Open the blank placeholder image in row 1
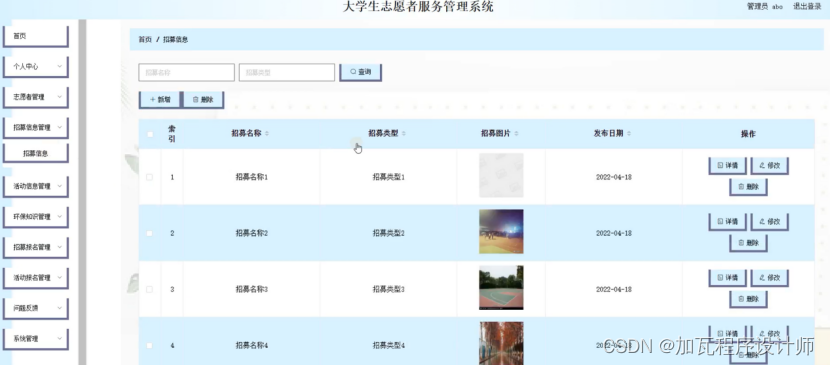Image resolution: width=830 pixels, height=365 pixels. (501, 176)
